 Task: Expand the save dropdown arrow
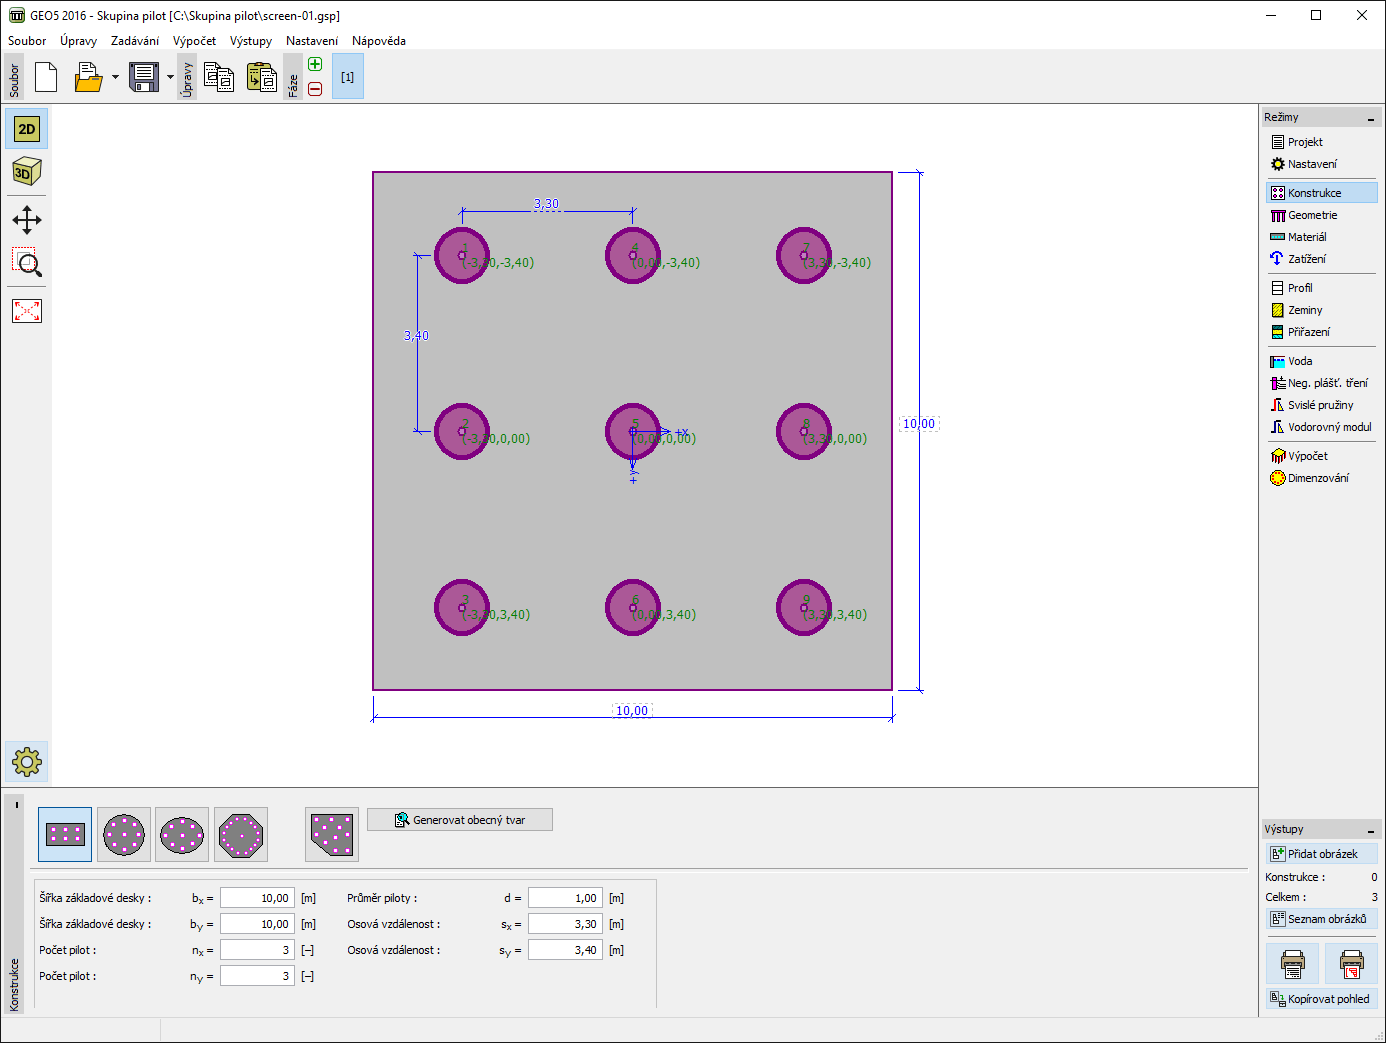tap(170, 77)
